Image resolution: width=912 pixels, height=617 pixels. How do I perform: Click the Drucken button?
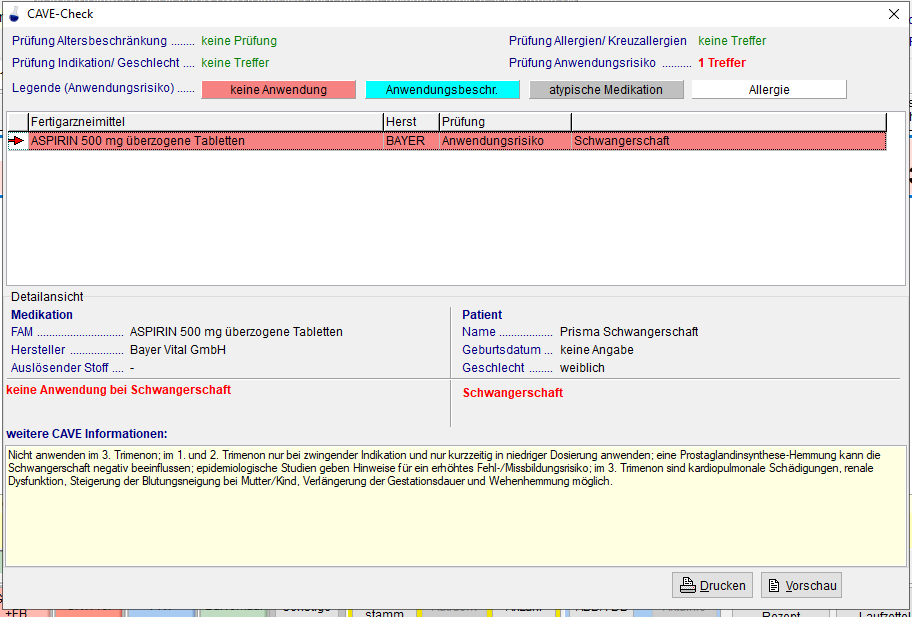712,585
